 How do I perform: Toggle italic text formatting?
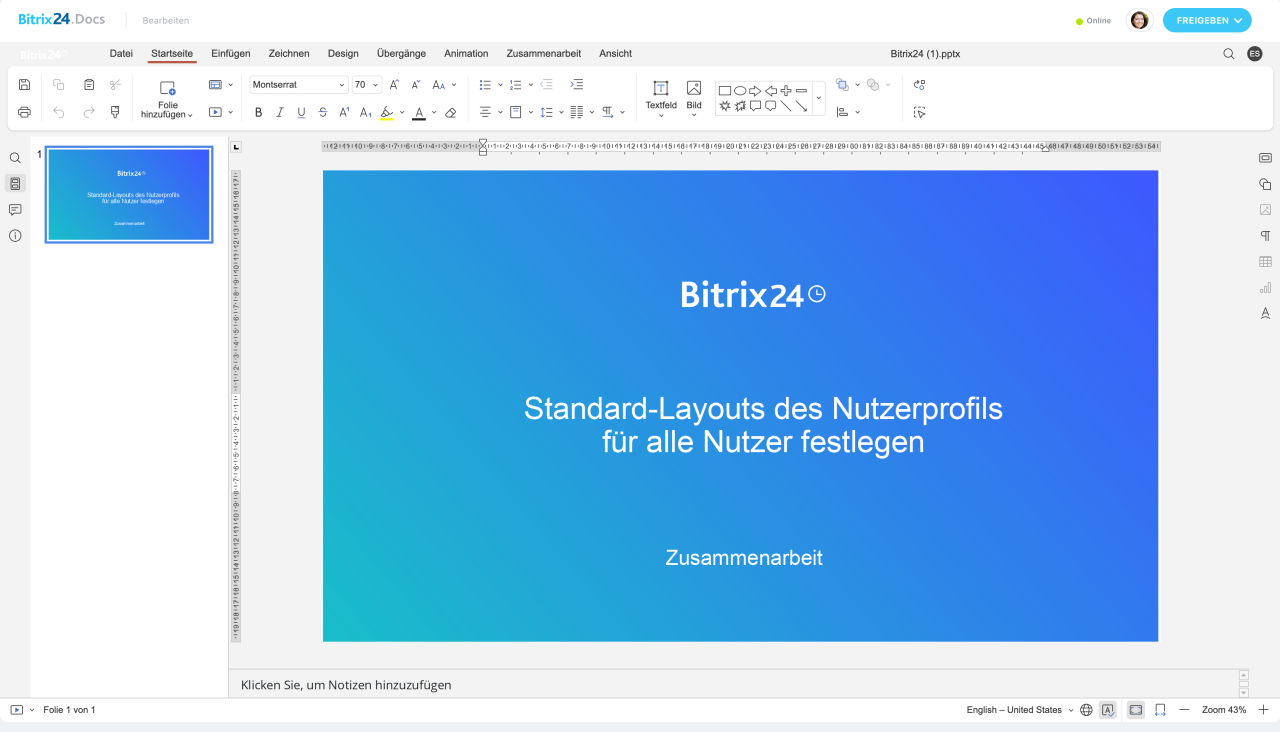pyautogui.click(x=280, y=113)
